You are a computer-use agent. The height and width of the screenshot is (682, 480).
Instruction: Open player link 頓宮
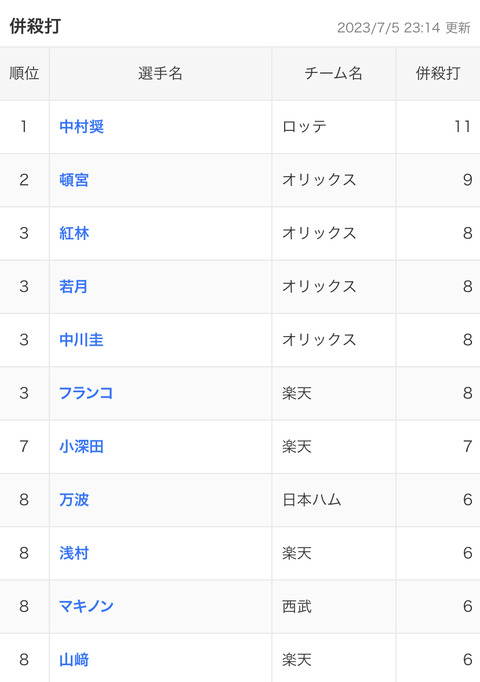point(74,180)
